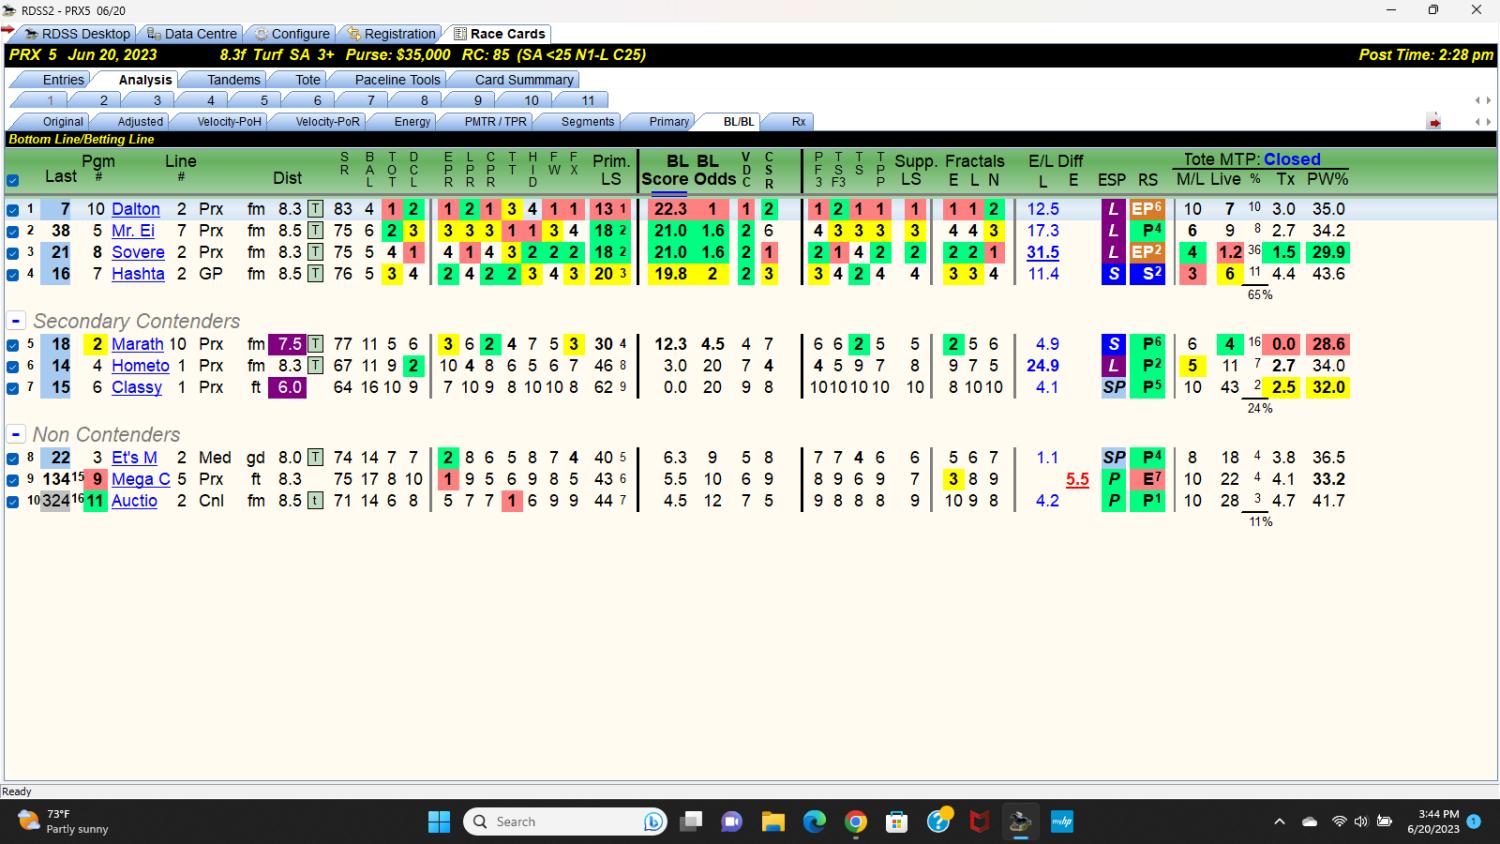Click the Task View taskbar icon

pos(691,822)
